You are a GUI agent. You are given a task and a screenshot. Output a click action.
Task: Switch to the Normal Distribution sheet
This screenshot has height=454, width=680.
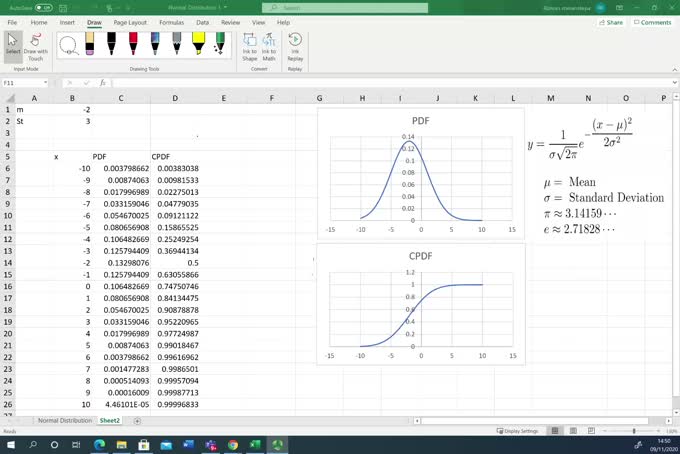coord(64,421)
